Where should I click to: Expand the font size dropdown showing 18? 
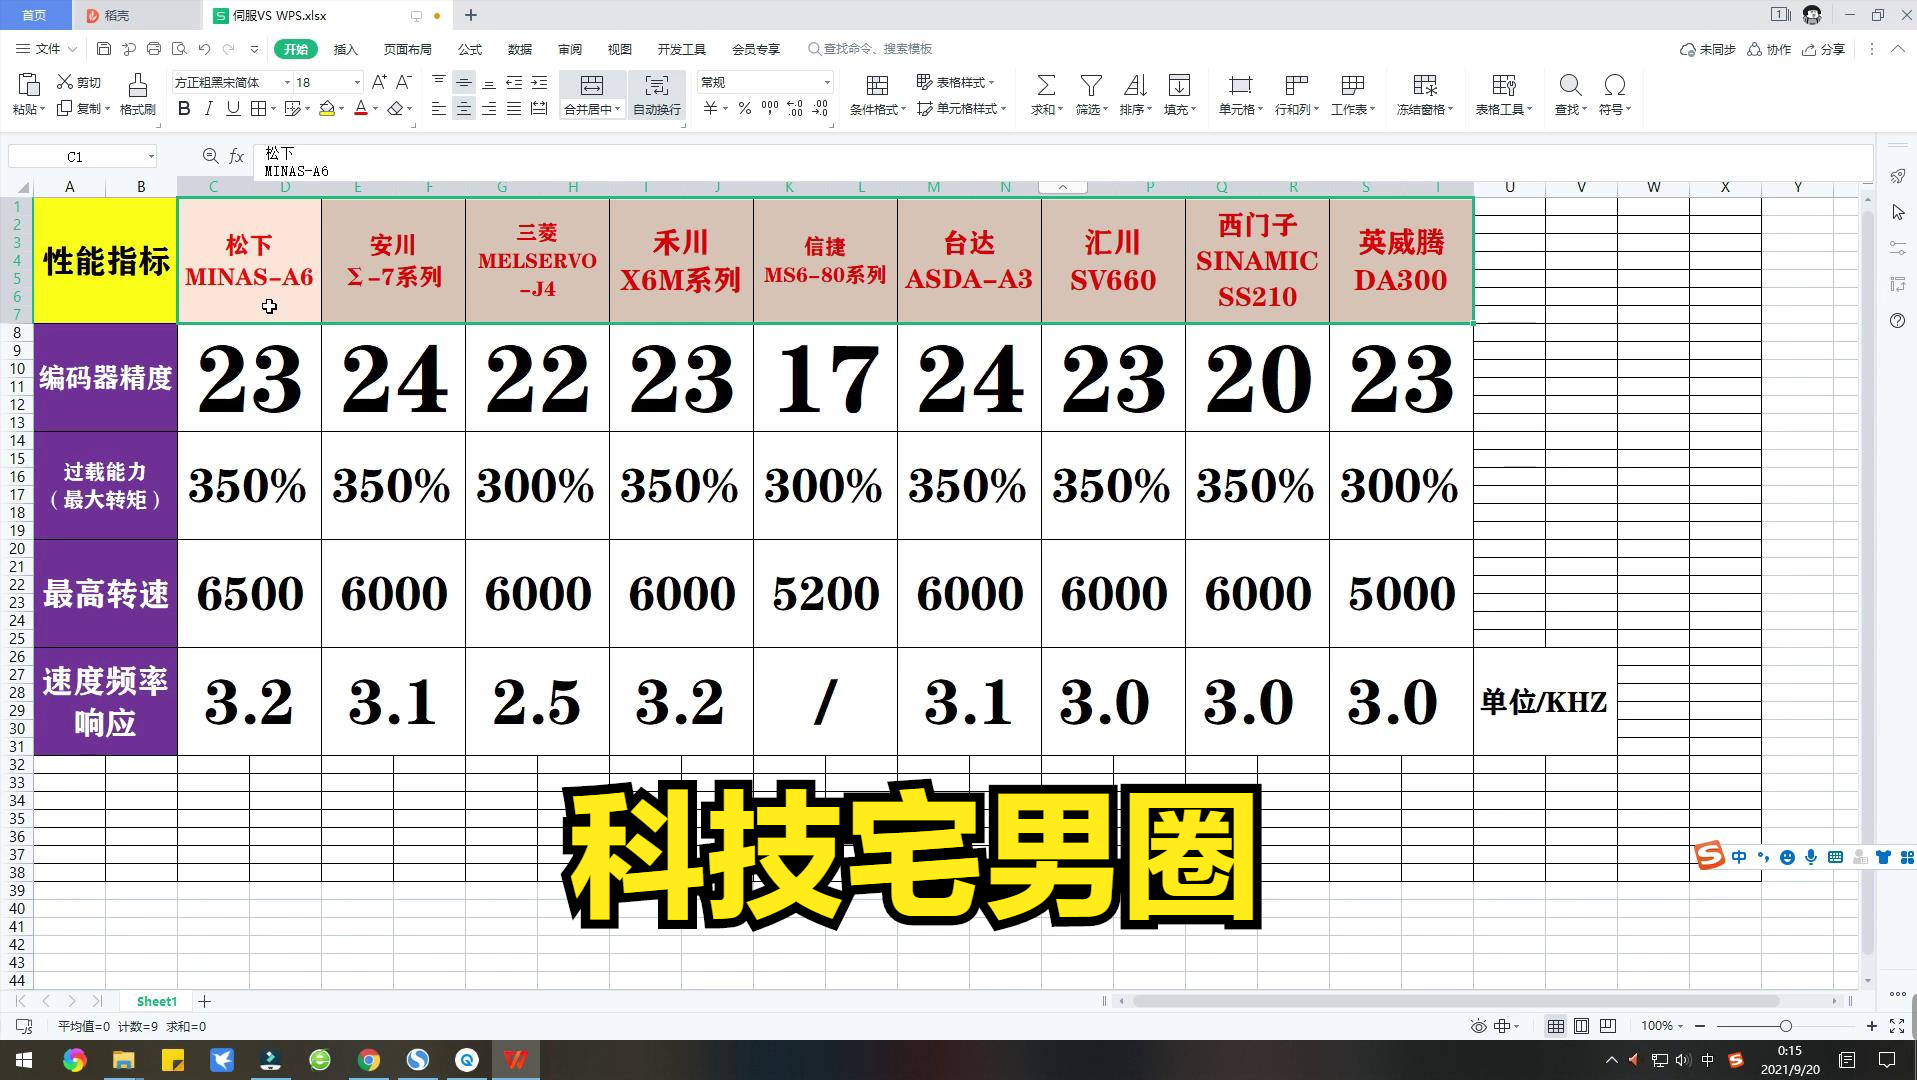357,83
